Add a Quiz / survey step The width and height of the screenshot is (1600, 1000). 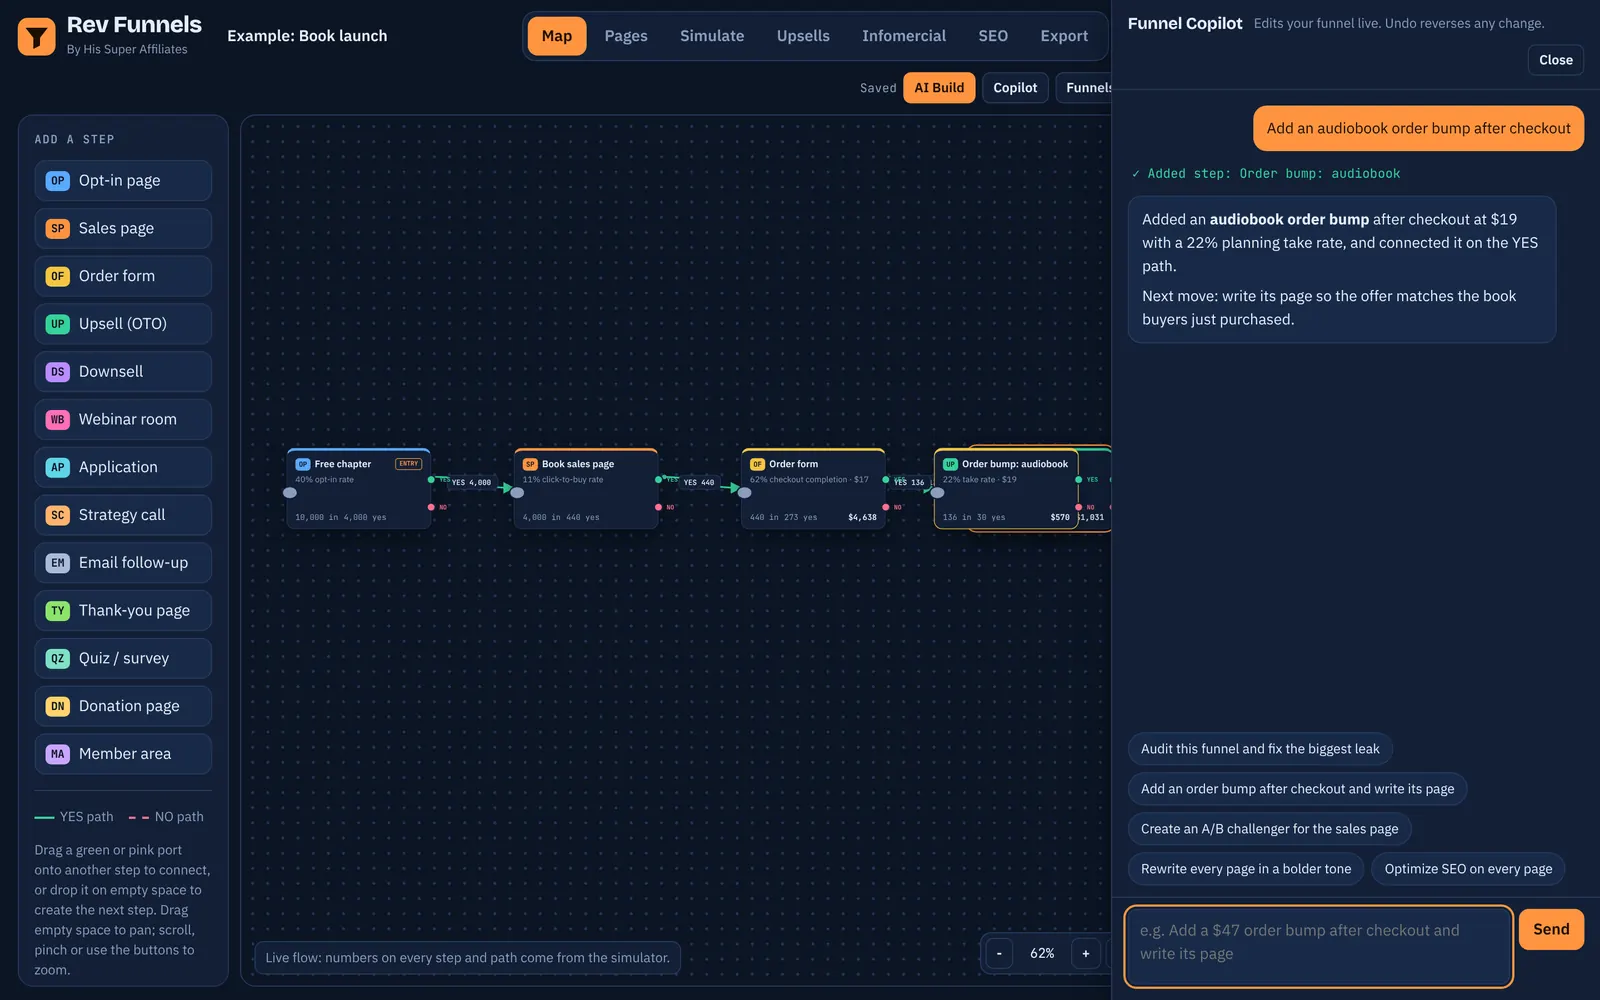pos(123,658)
